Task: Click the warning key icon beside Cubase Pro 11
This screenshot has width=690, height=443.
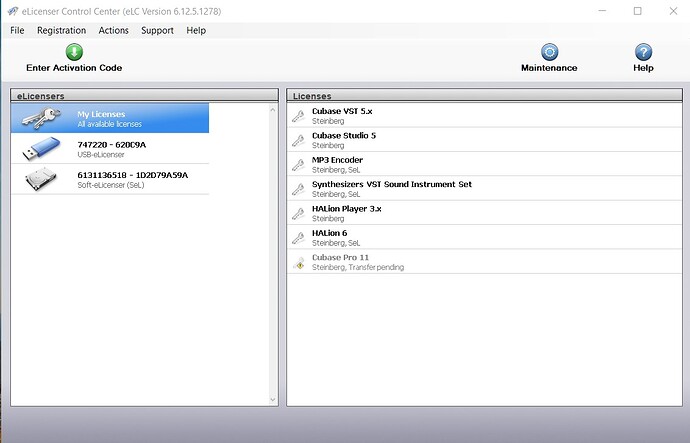Action: [x=299, y=263]
